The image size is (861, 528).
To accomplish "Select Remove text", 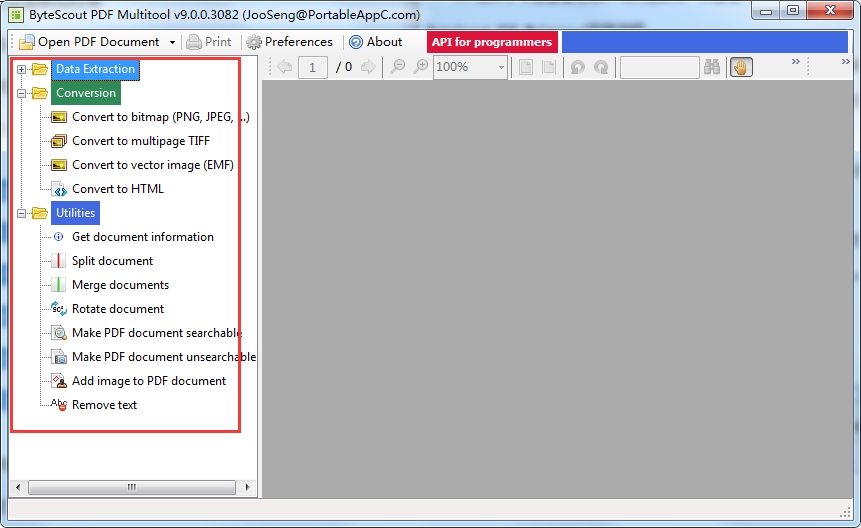I will click(x=104, y=405).
